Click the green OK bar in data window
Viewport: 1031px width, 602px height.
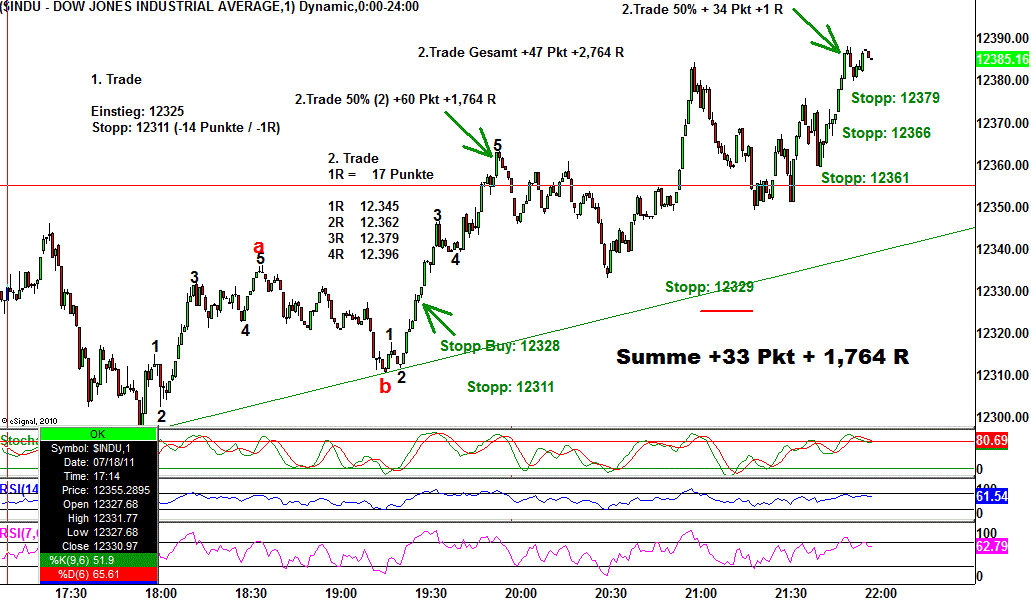click(x=97, y=433)
